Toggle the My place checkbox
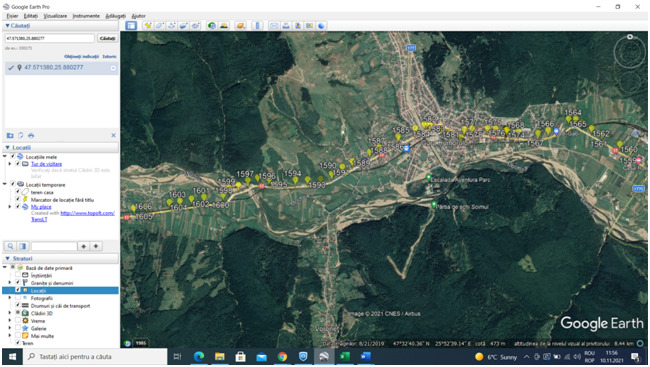The width and height of the screenshot is (650, 367). pyautogui.click(x=18, y=207)
